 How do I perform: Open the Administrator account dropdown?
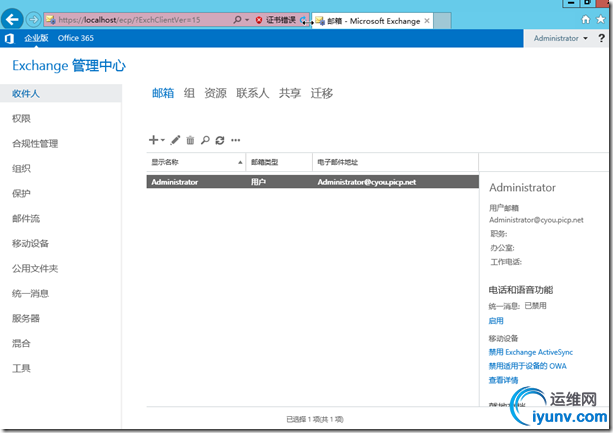pos(561,38)
